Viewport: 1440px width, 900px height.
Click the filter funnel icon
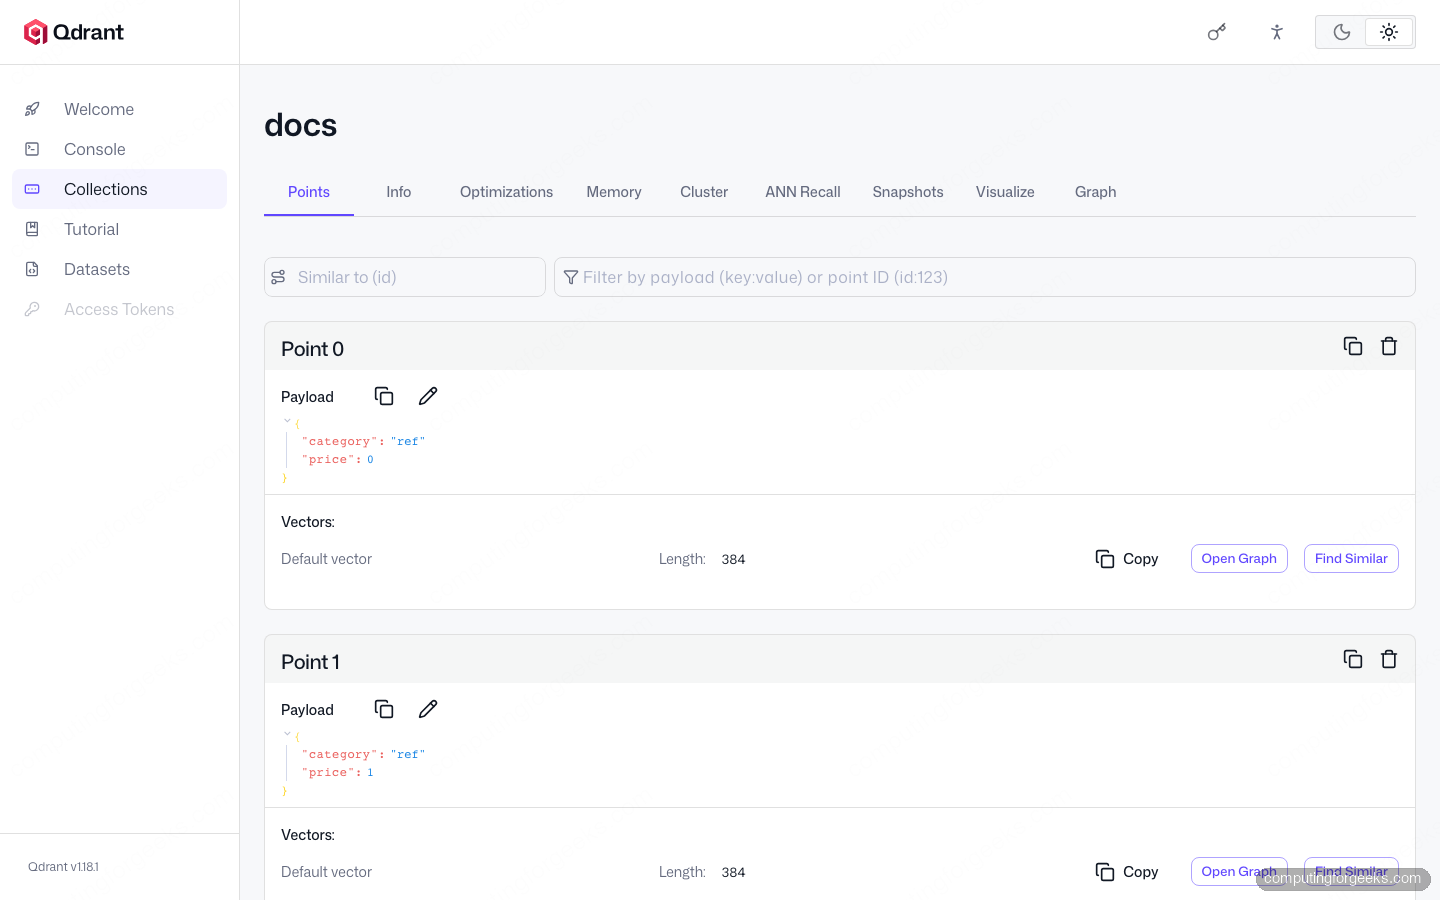(x=571, y=277)
